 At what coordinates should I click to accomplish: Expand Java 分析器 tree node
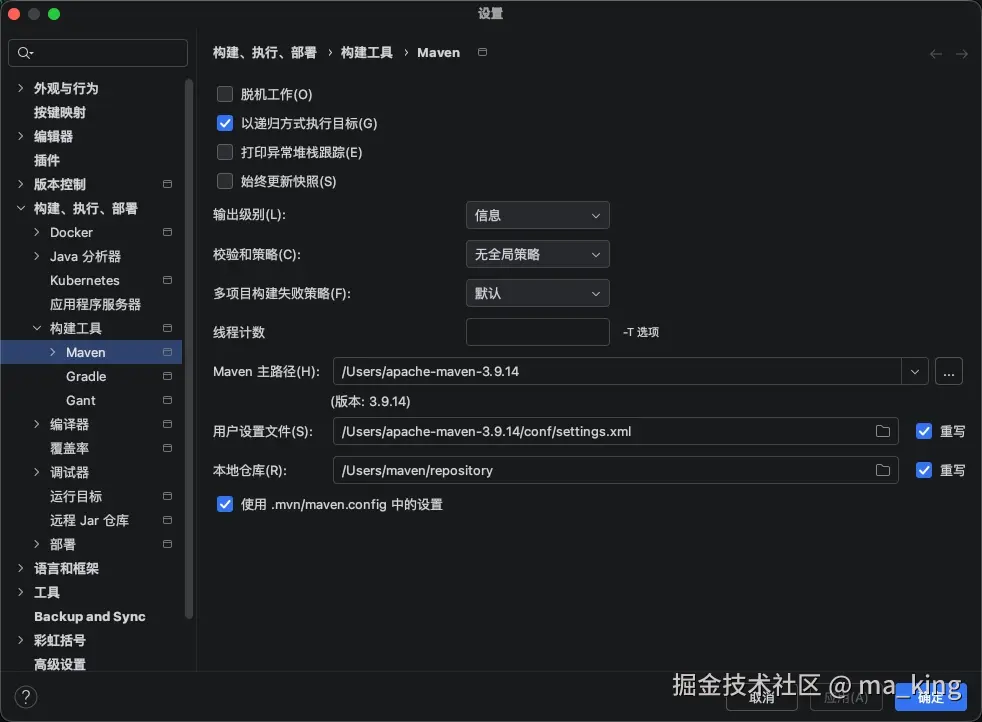pyautogui.click(x=37, y=256)
